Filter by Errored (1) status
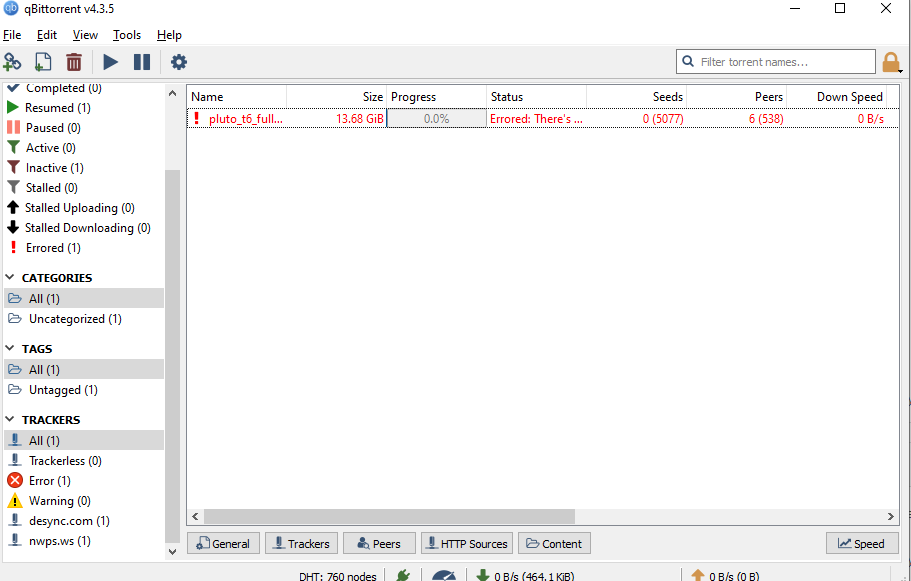The image size is (911, 581). tap(44, 248)
